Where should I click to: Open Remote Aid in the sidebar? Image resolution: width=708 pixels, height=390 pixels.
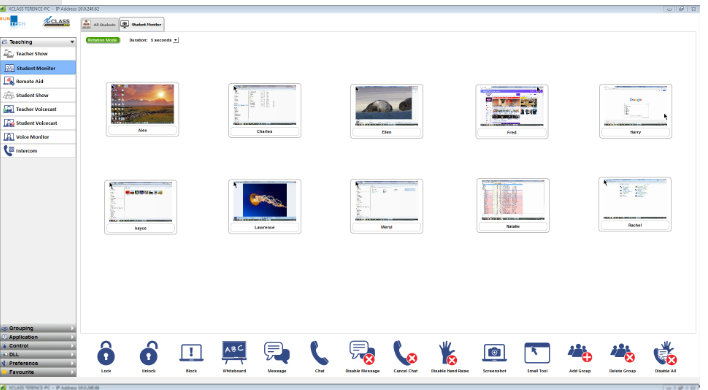(38, 81)
